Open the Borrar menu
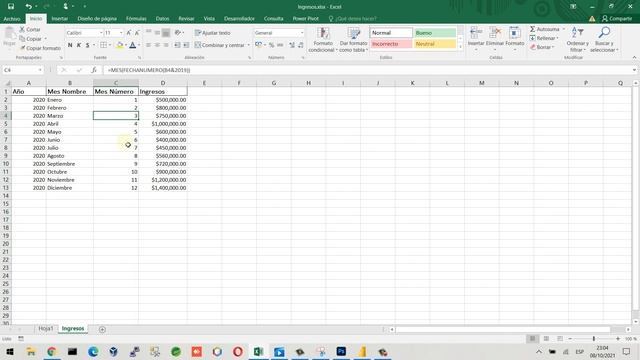Screen dimensions: 640x360 542,47
